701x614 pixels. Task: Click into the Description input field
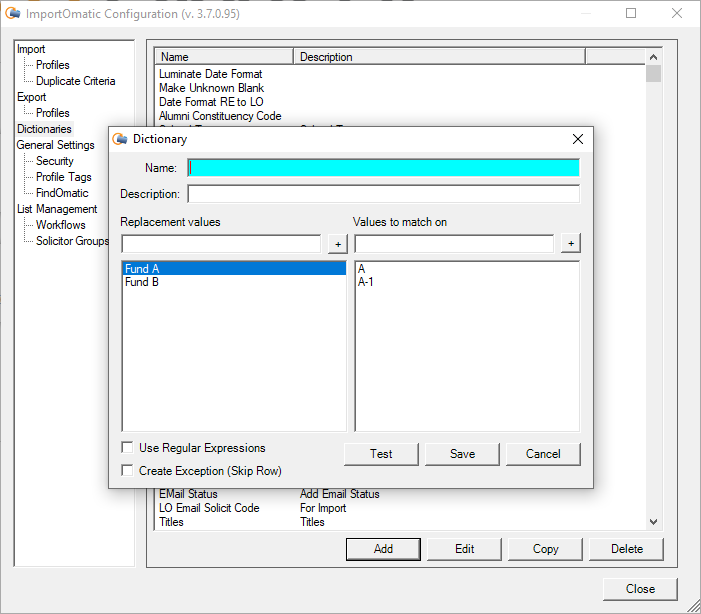[384, 194]
